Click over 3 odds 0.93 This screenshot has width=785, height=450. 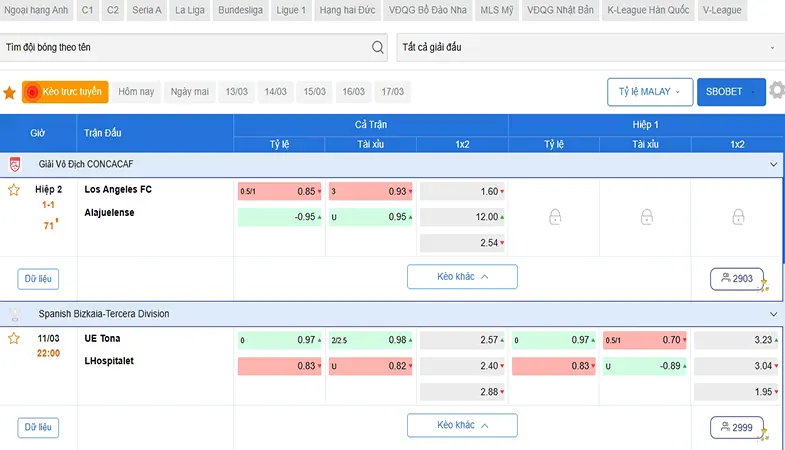(x=370, y=191)
